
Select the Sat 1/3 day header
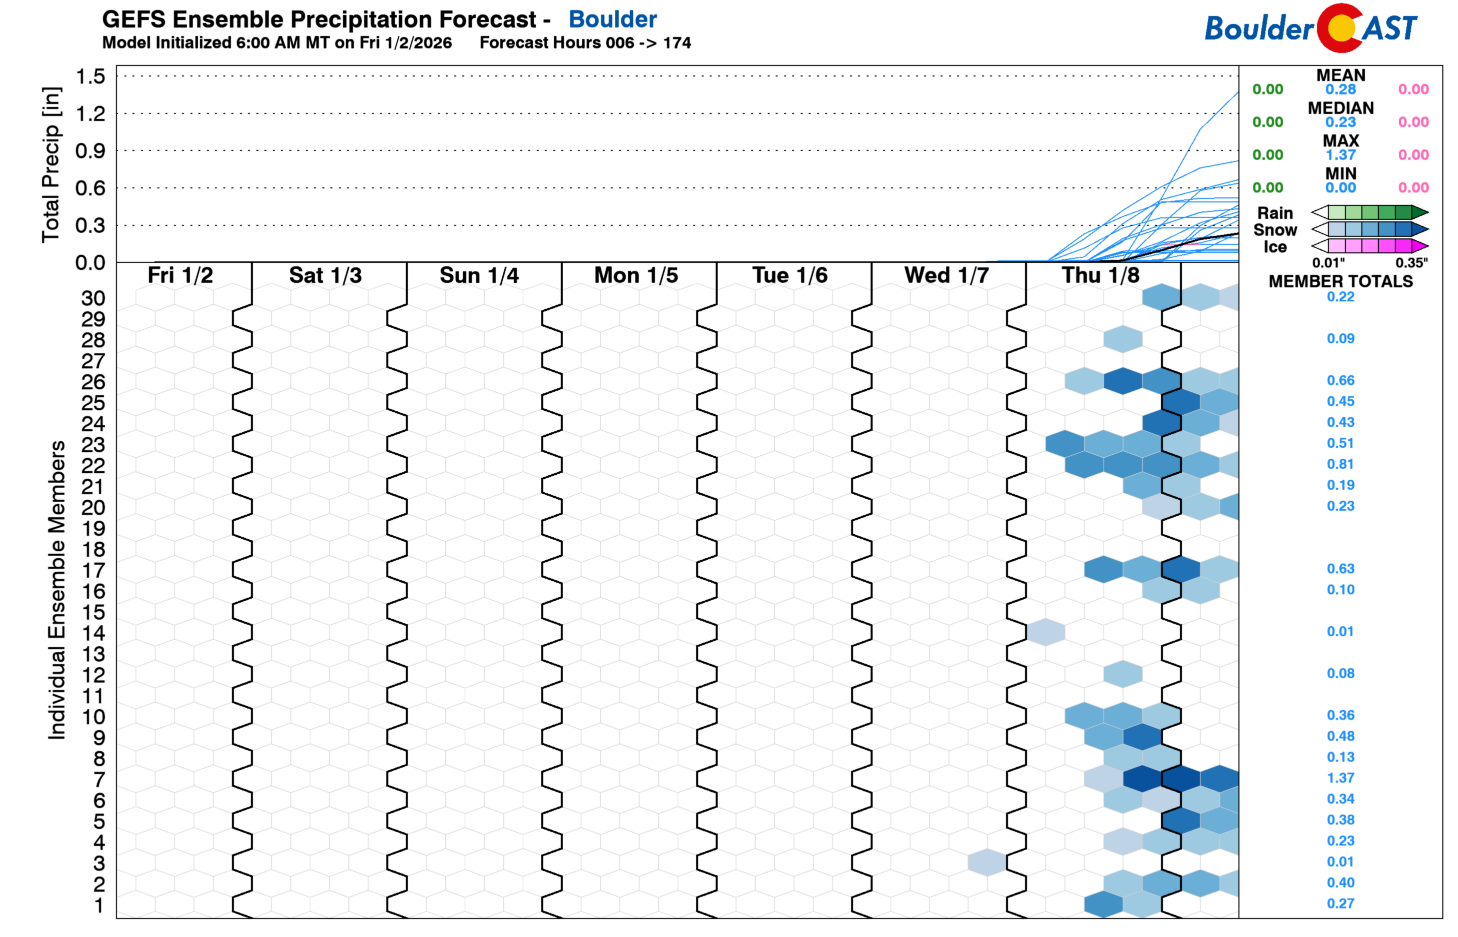point(325,276)
